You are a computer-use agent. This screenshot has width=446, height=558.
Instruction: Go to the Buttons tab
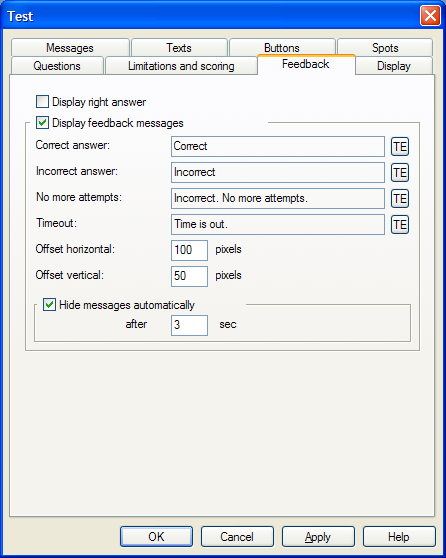point(282,47)
